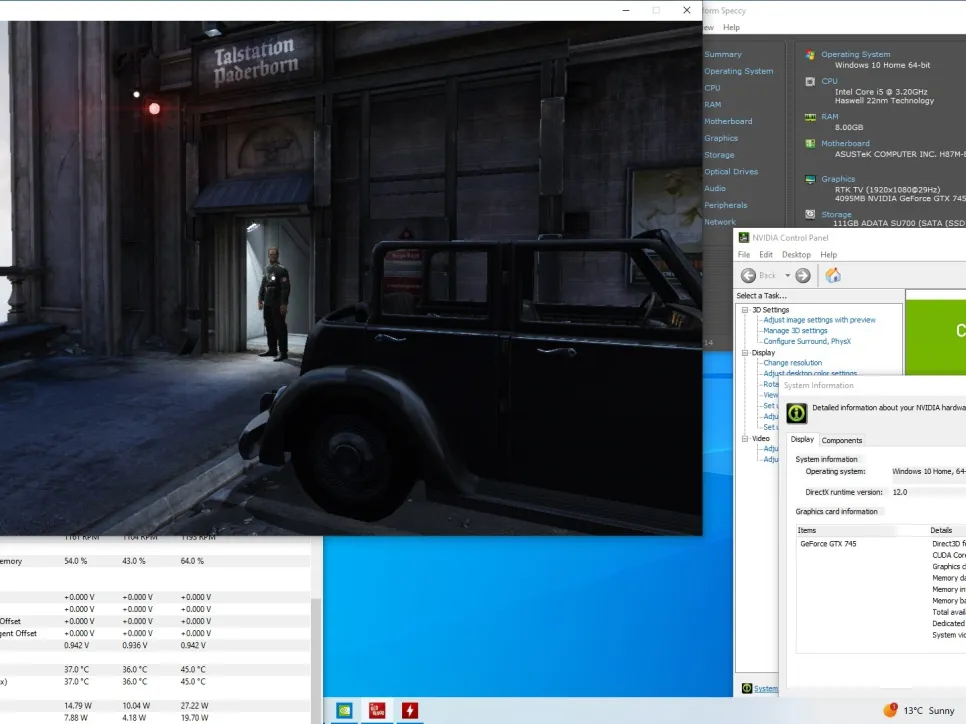
Task: Click the Storage drive icon in Speccy summary
Action: (810, 214)
